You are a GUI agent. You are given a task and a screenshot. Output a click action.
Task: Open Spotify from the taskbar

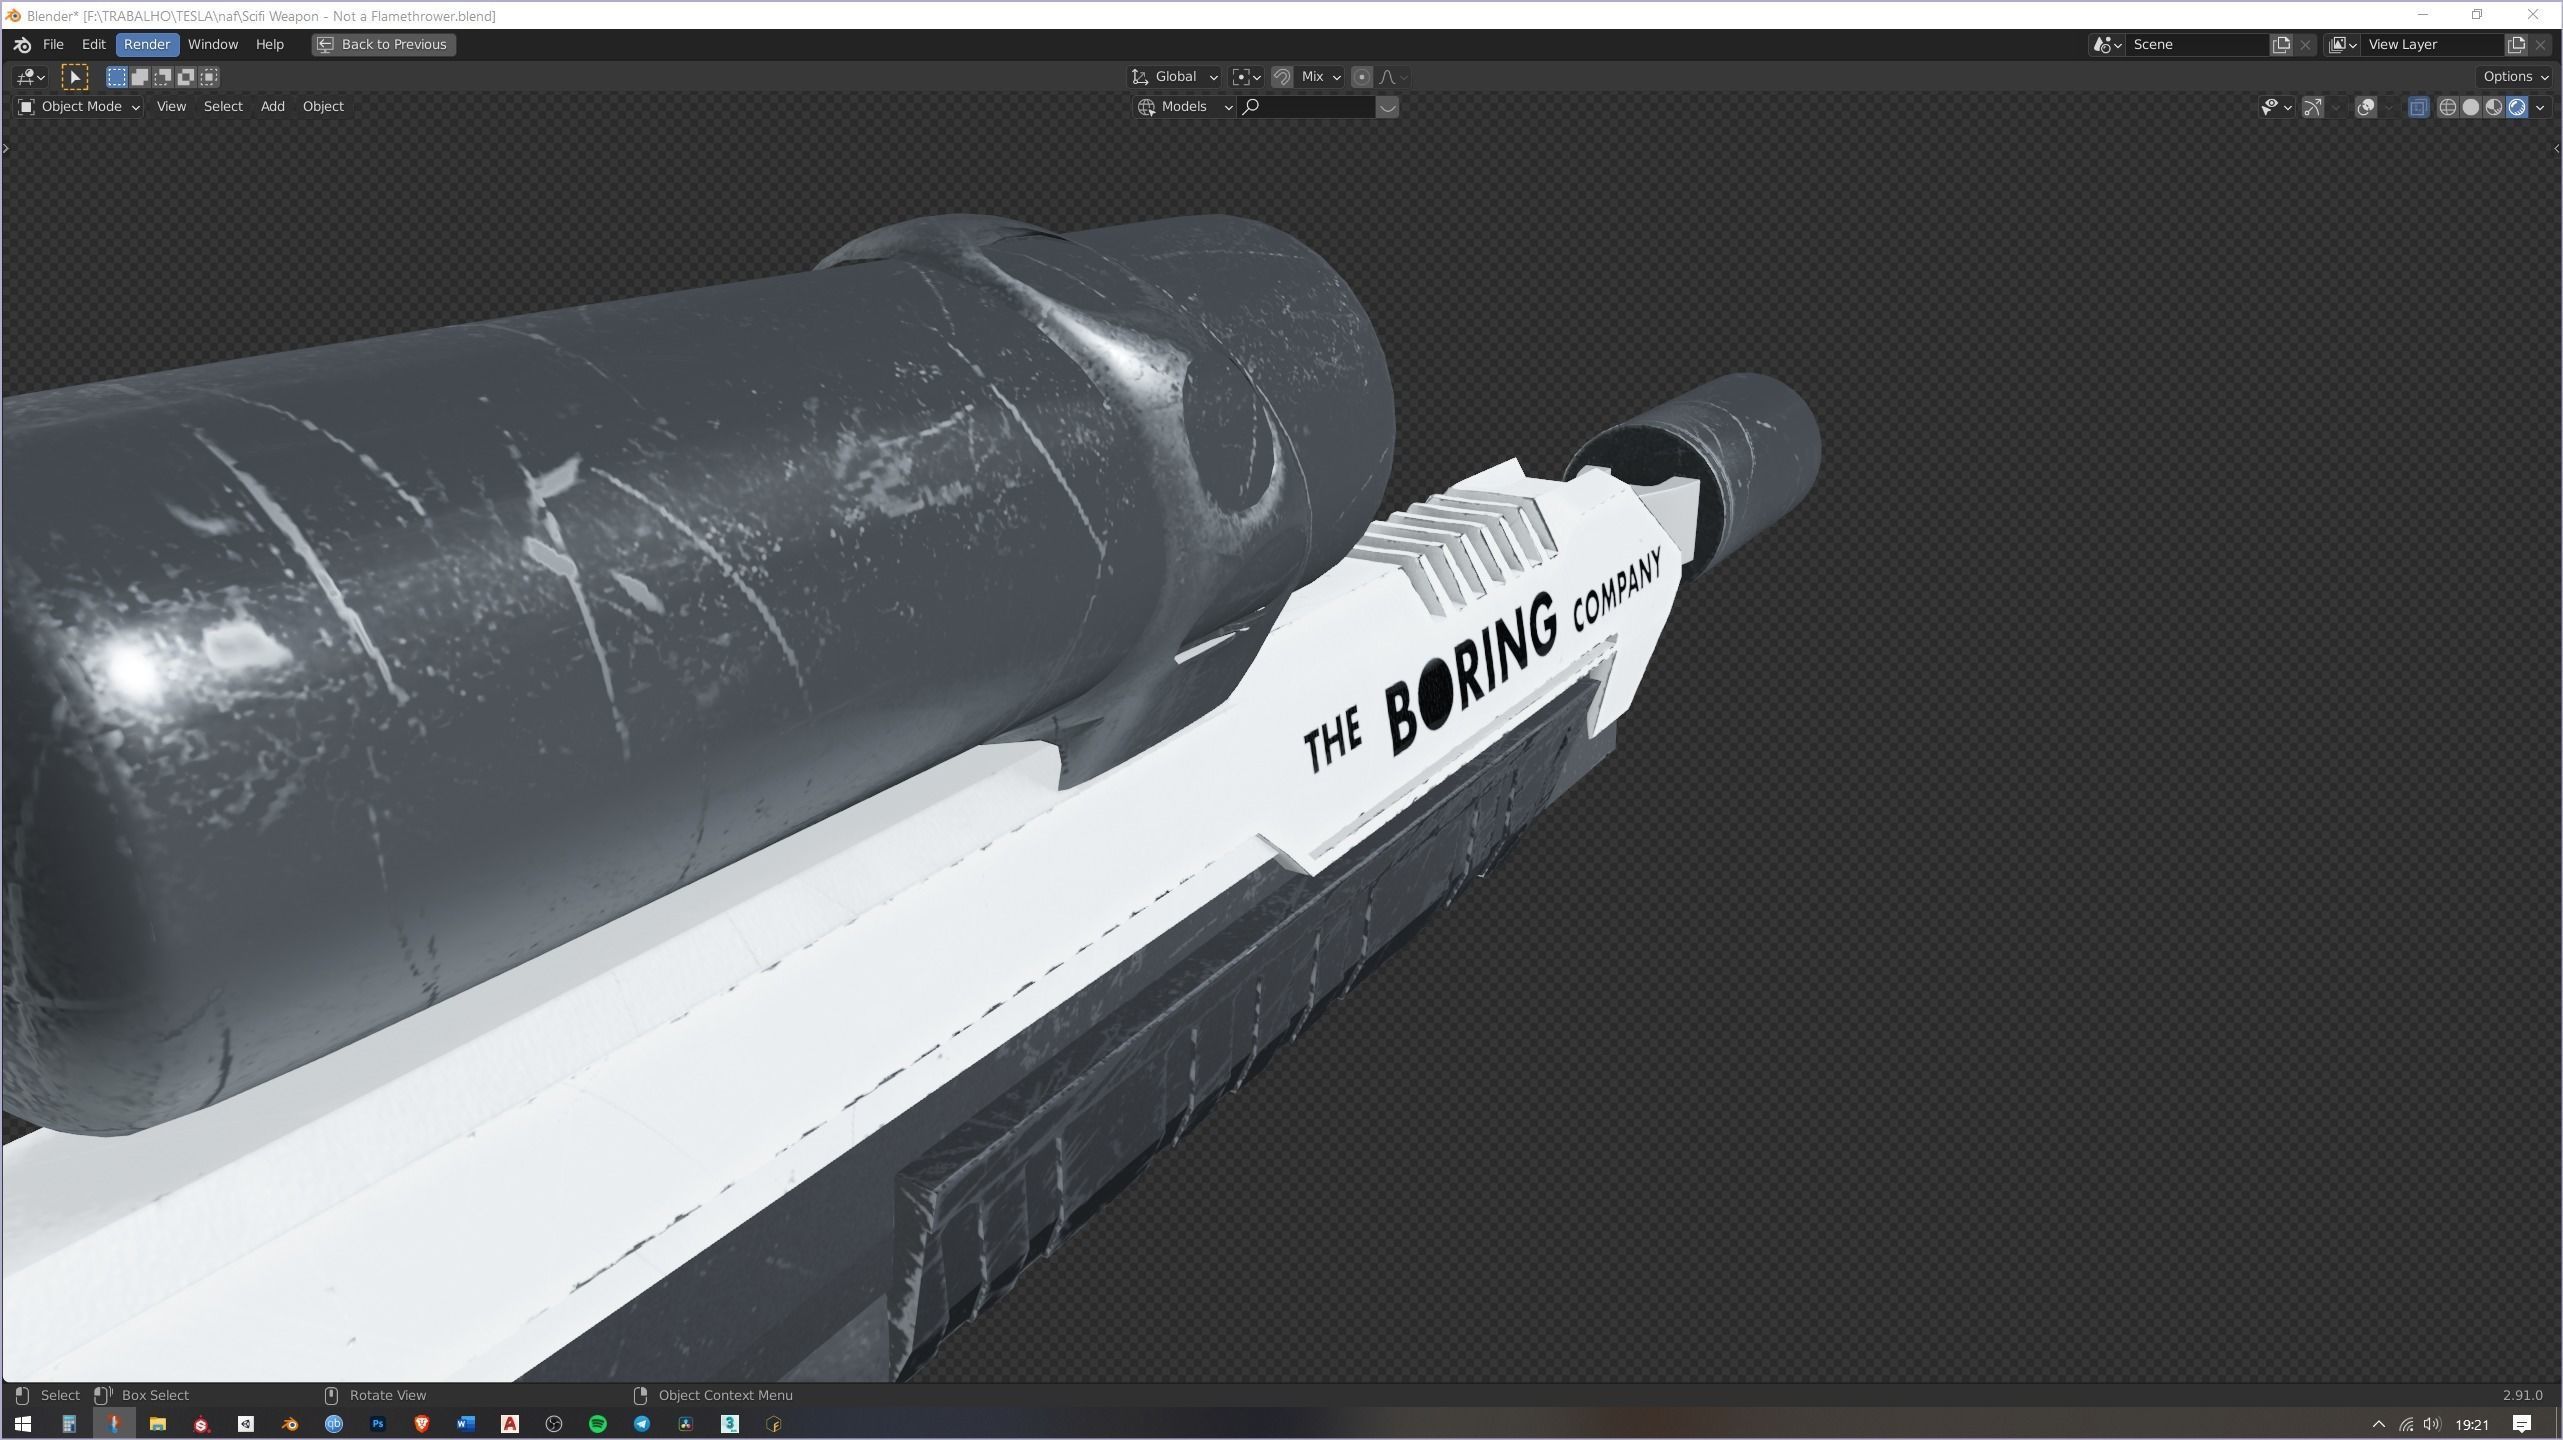tap(597, 1424)
